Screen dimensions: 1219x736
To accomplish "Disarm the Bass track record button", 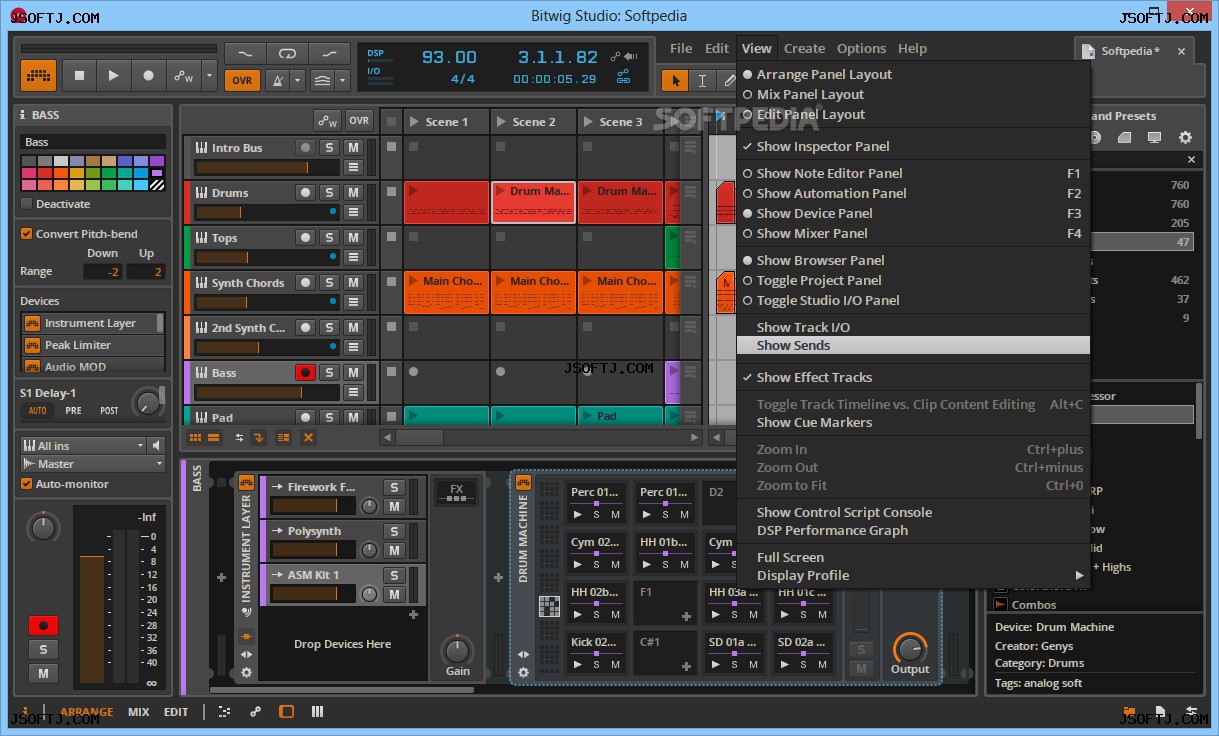I will pyautogui.click(x=305, y=373).
